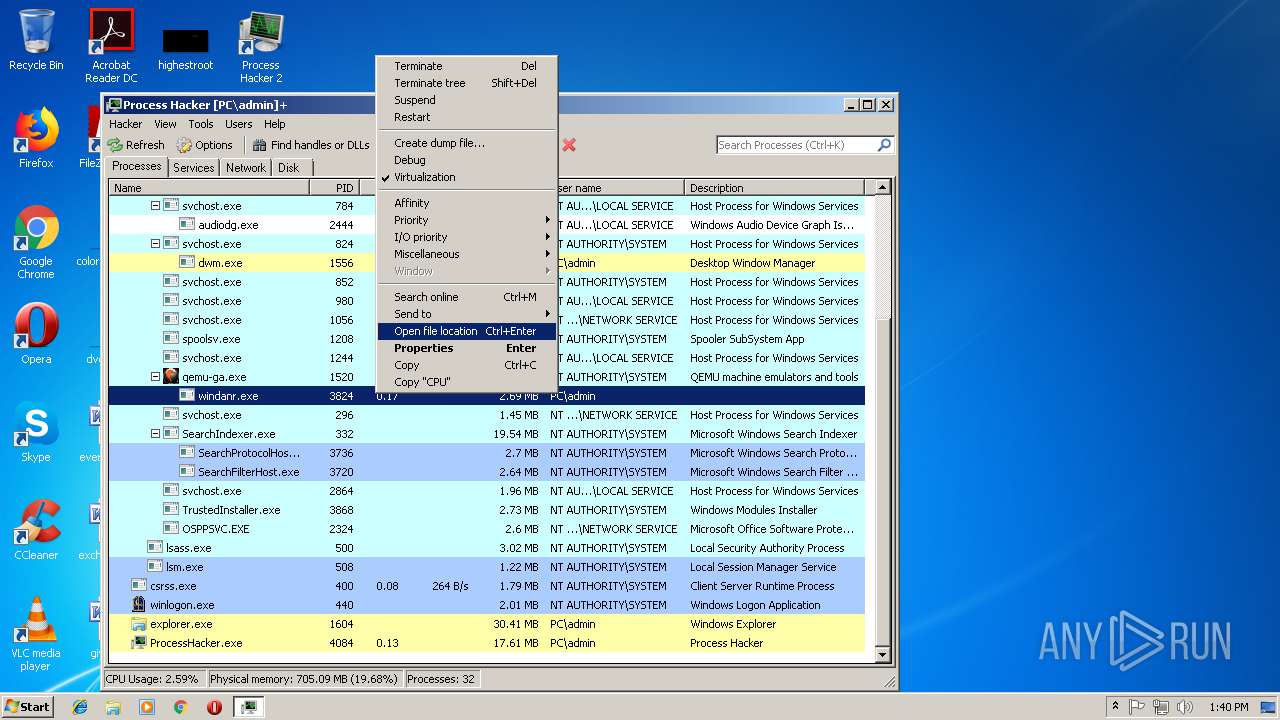The image size is (1280, 720).
Task: Open Chrome from the taskbar
Action: click(x=180, y=707)
